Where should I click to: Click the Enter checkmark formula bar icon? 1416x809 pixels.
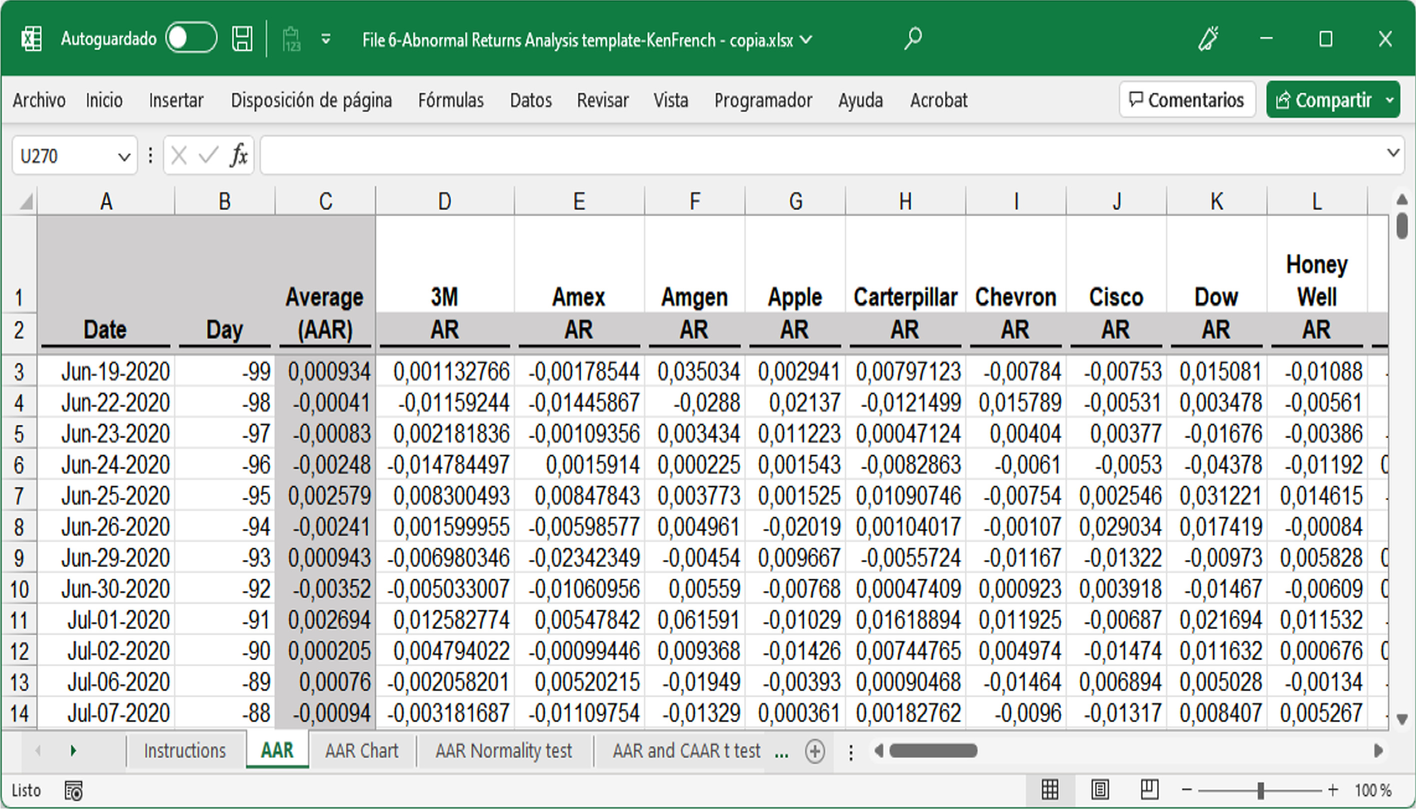click(209, 155)
